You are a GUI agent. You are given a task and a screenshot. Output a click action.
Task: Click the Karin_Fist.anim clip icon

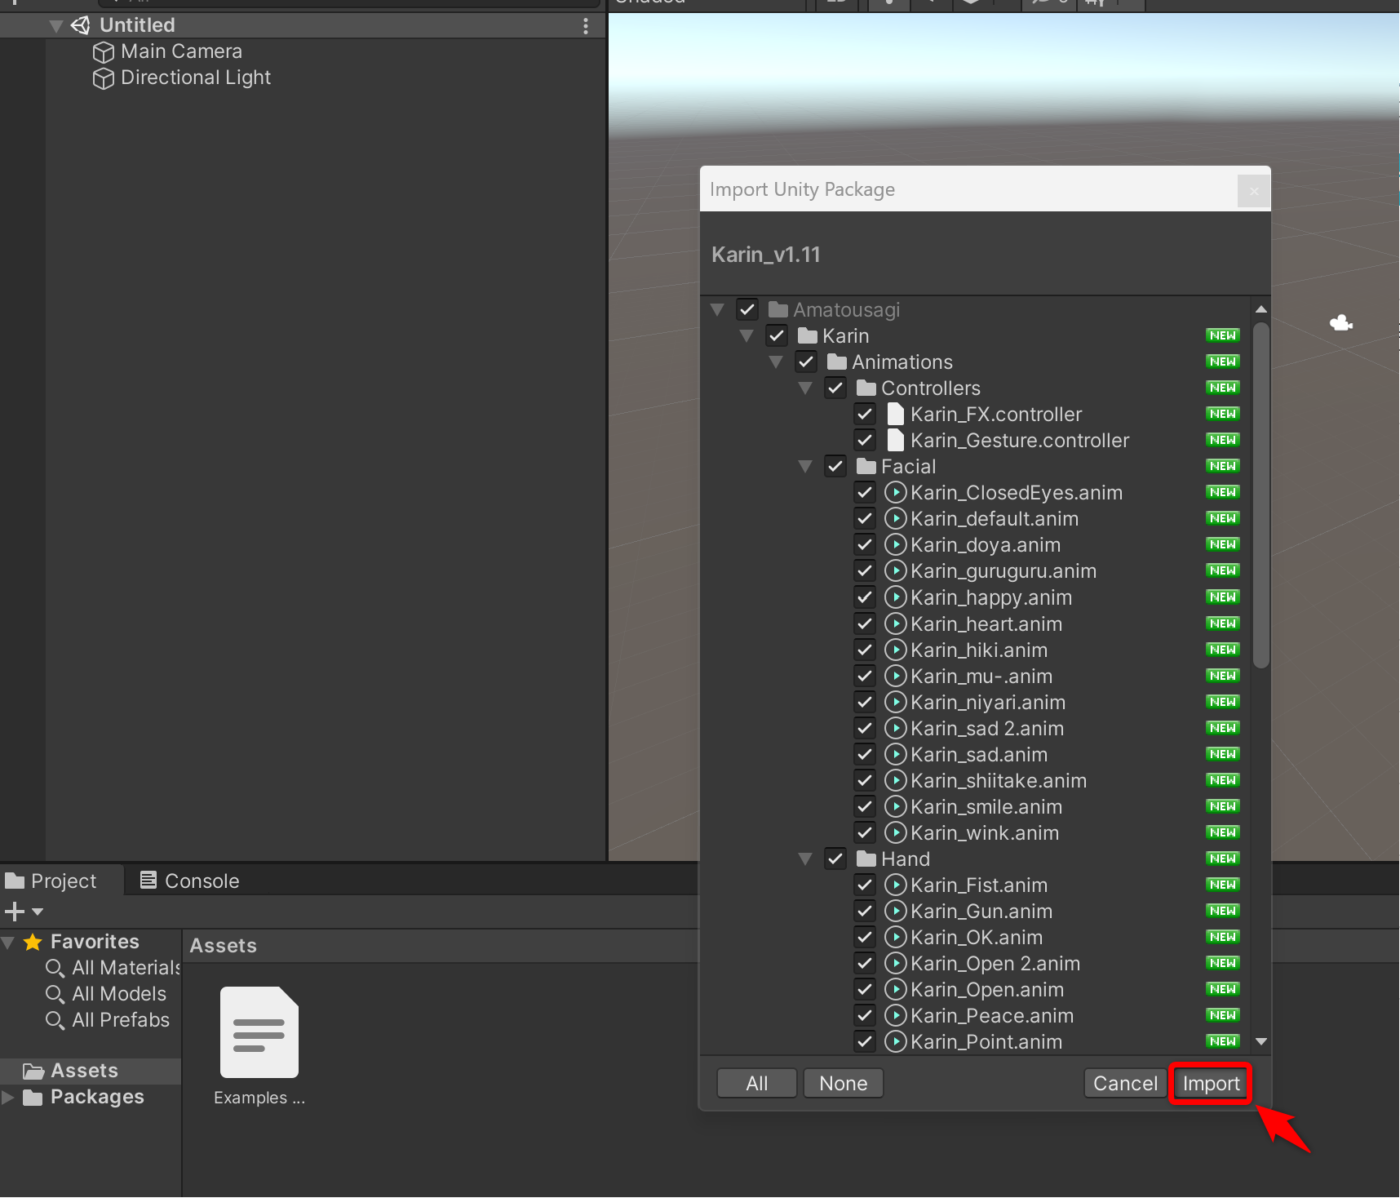[896, 885]
